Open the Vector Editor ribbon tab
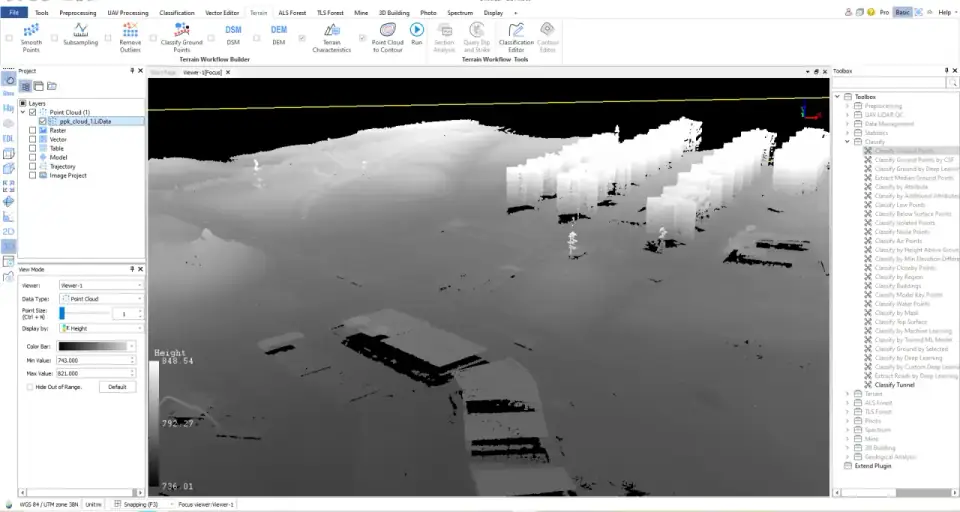The image size is (960, 512). pos(222,13)
